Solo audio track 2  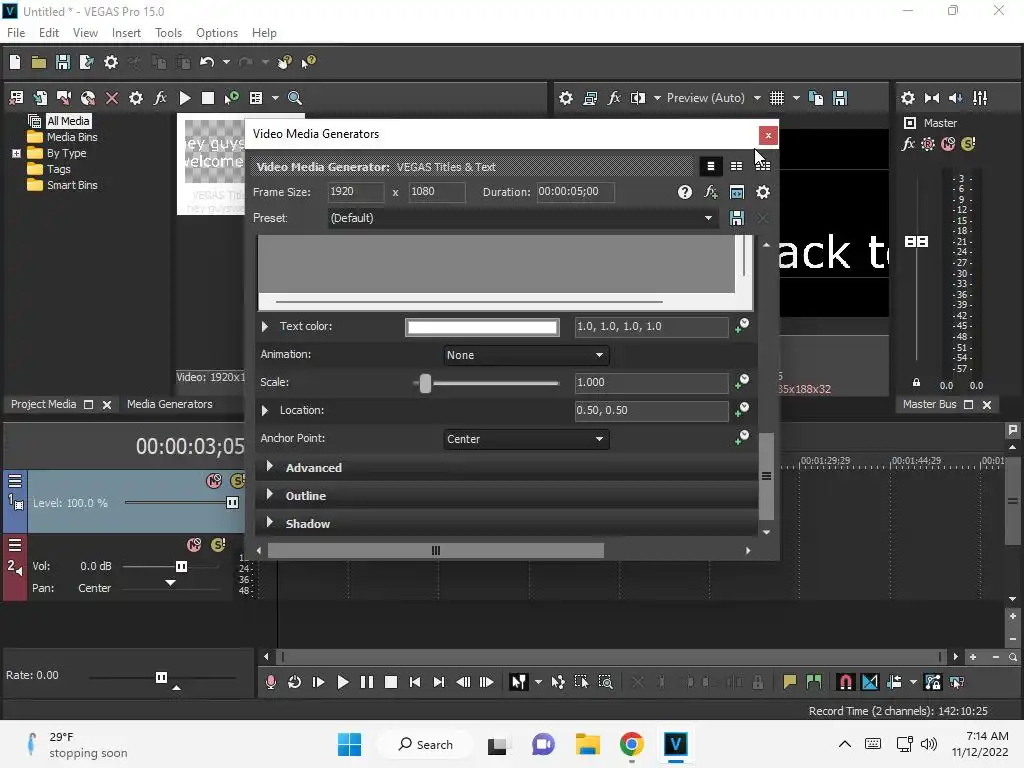coord(218,545)
